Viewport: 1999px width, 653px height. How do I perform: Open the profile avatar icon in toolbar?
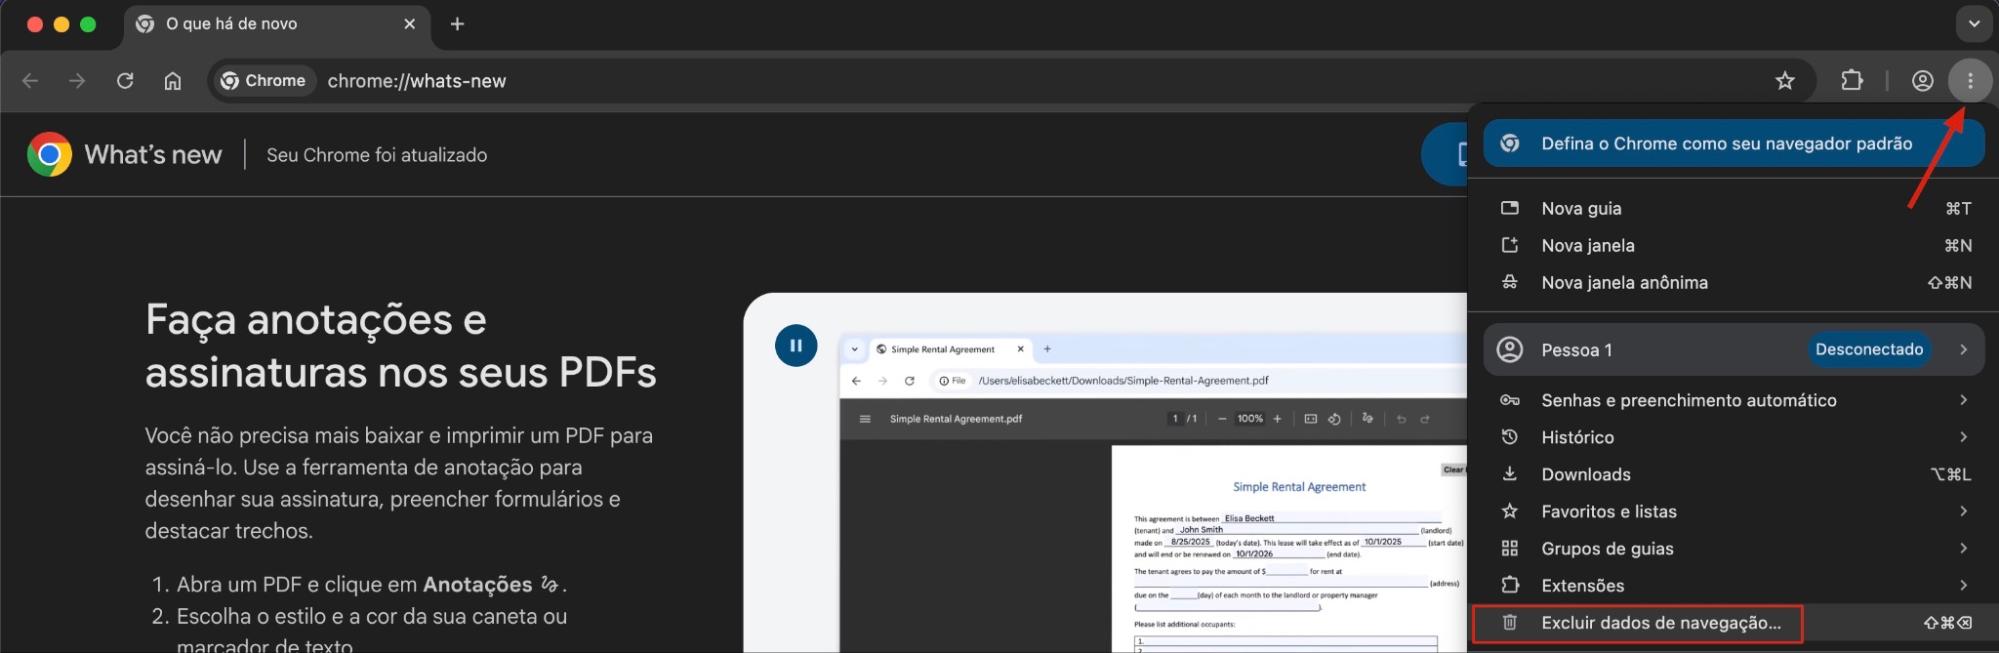pyautogui.click(x=1922, y=81)
